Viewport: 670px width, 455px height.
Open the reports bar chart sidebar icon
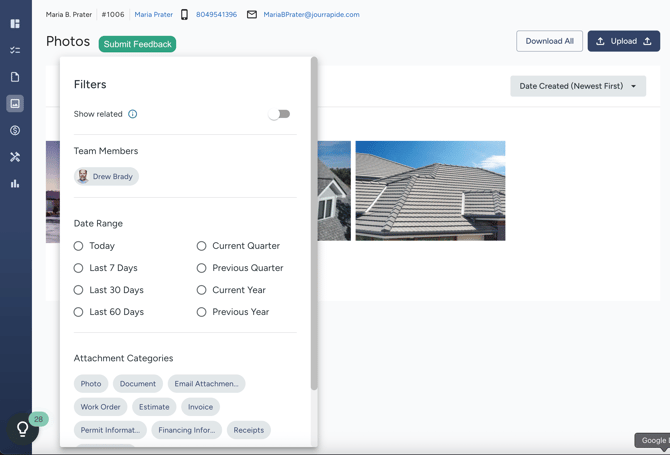click(x=15, y=184)
